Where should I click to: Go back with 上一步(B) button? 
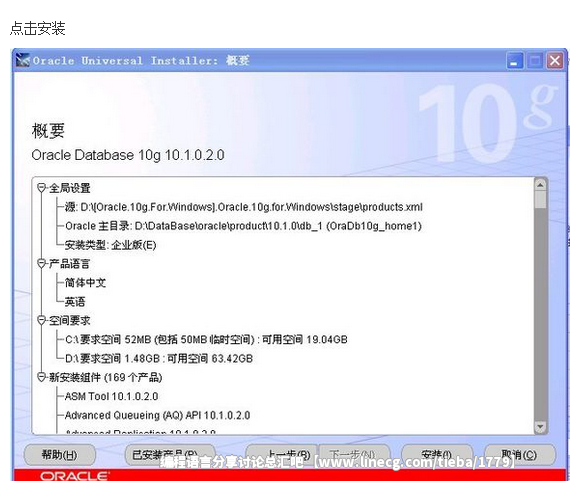coord(282,455)
